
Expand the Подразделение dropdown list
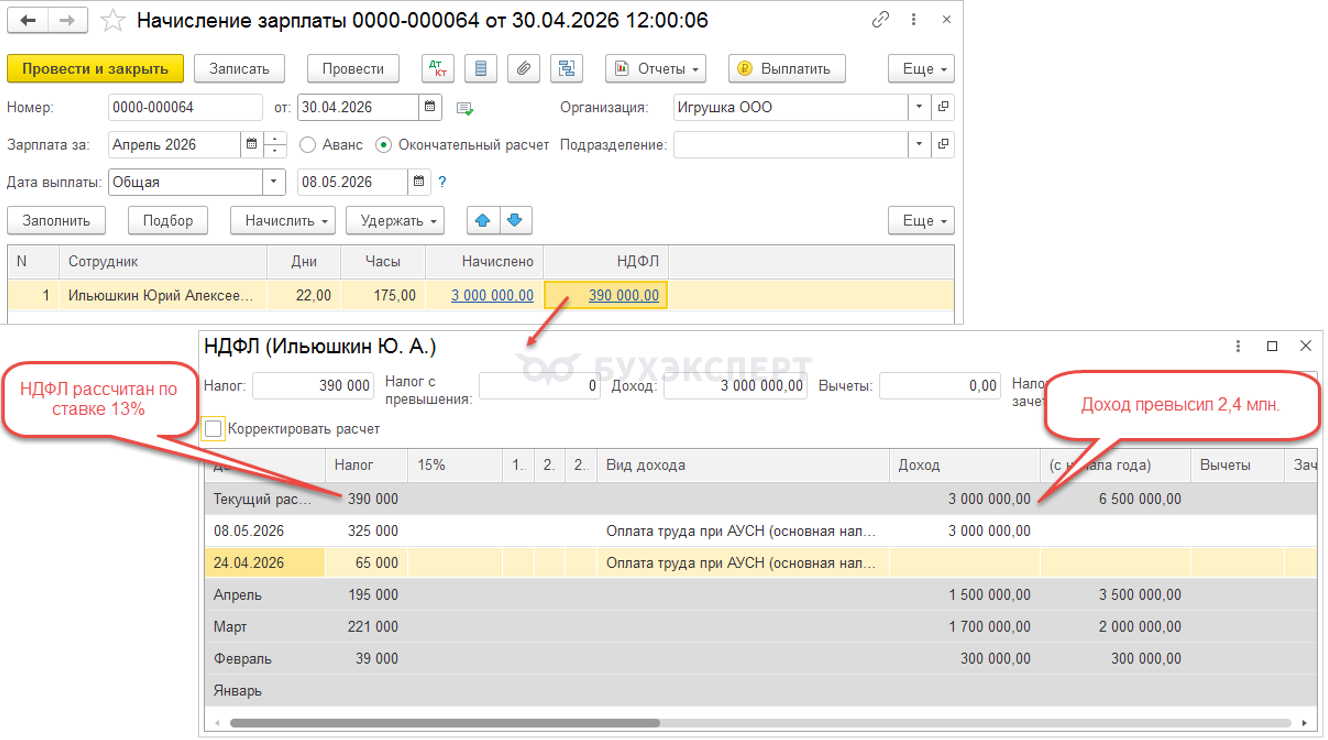tap(920, 145)
